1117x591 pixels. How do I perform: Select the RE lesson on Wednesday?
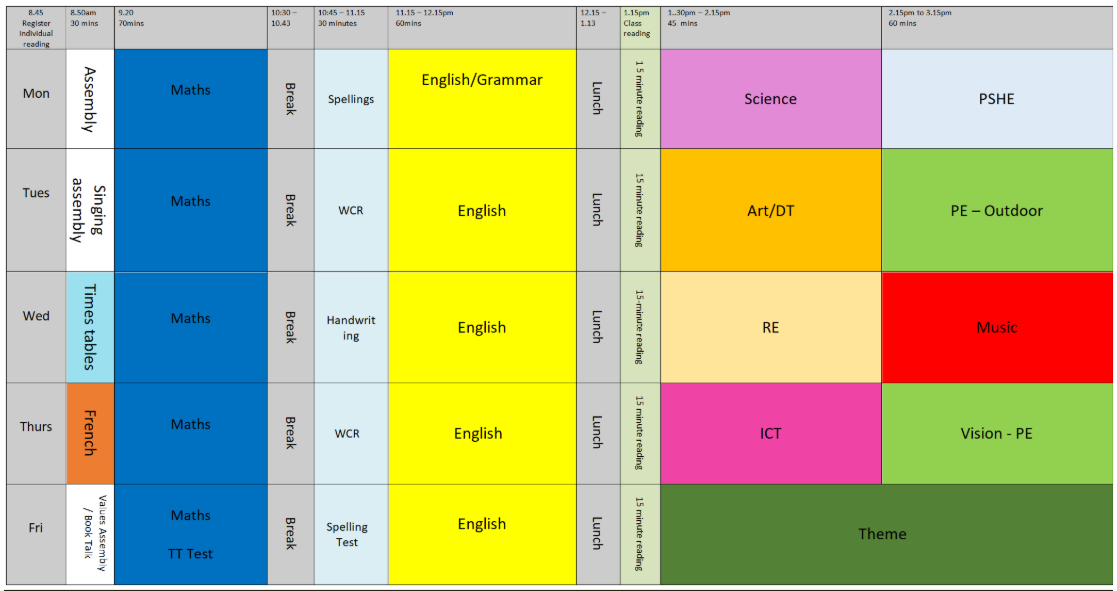[770, 327]
